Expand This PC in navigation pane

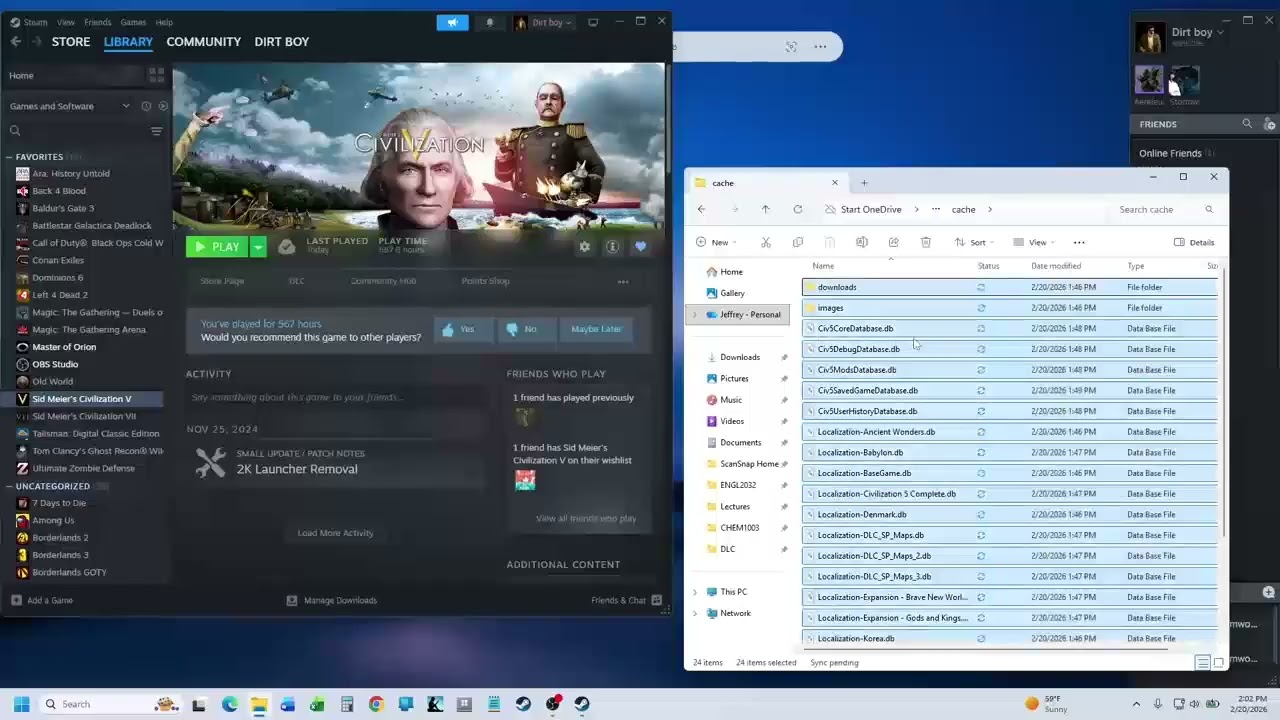[695, 592]
